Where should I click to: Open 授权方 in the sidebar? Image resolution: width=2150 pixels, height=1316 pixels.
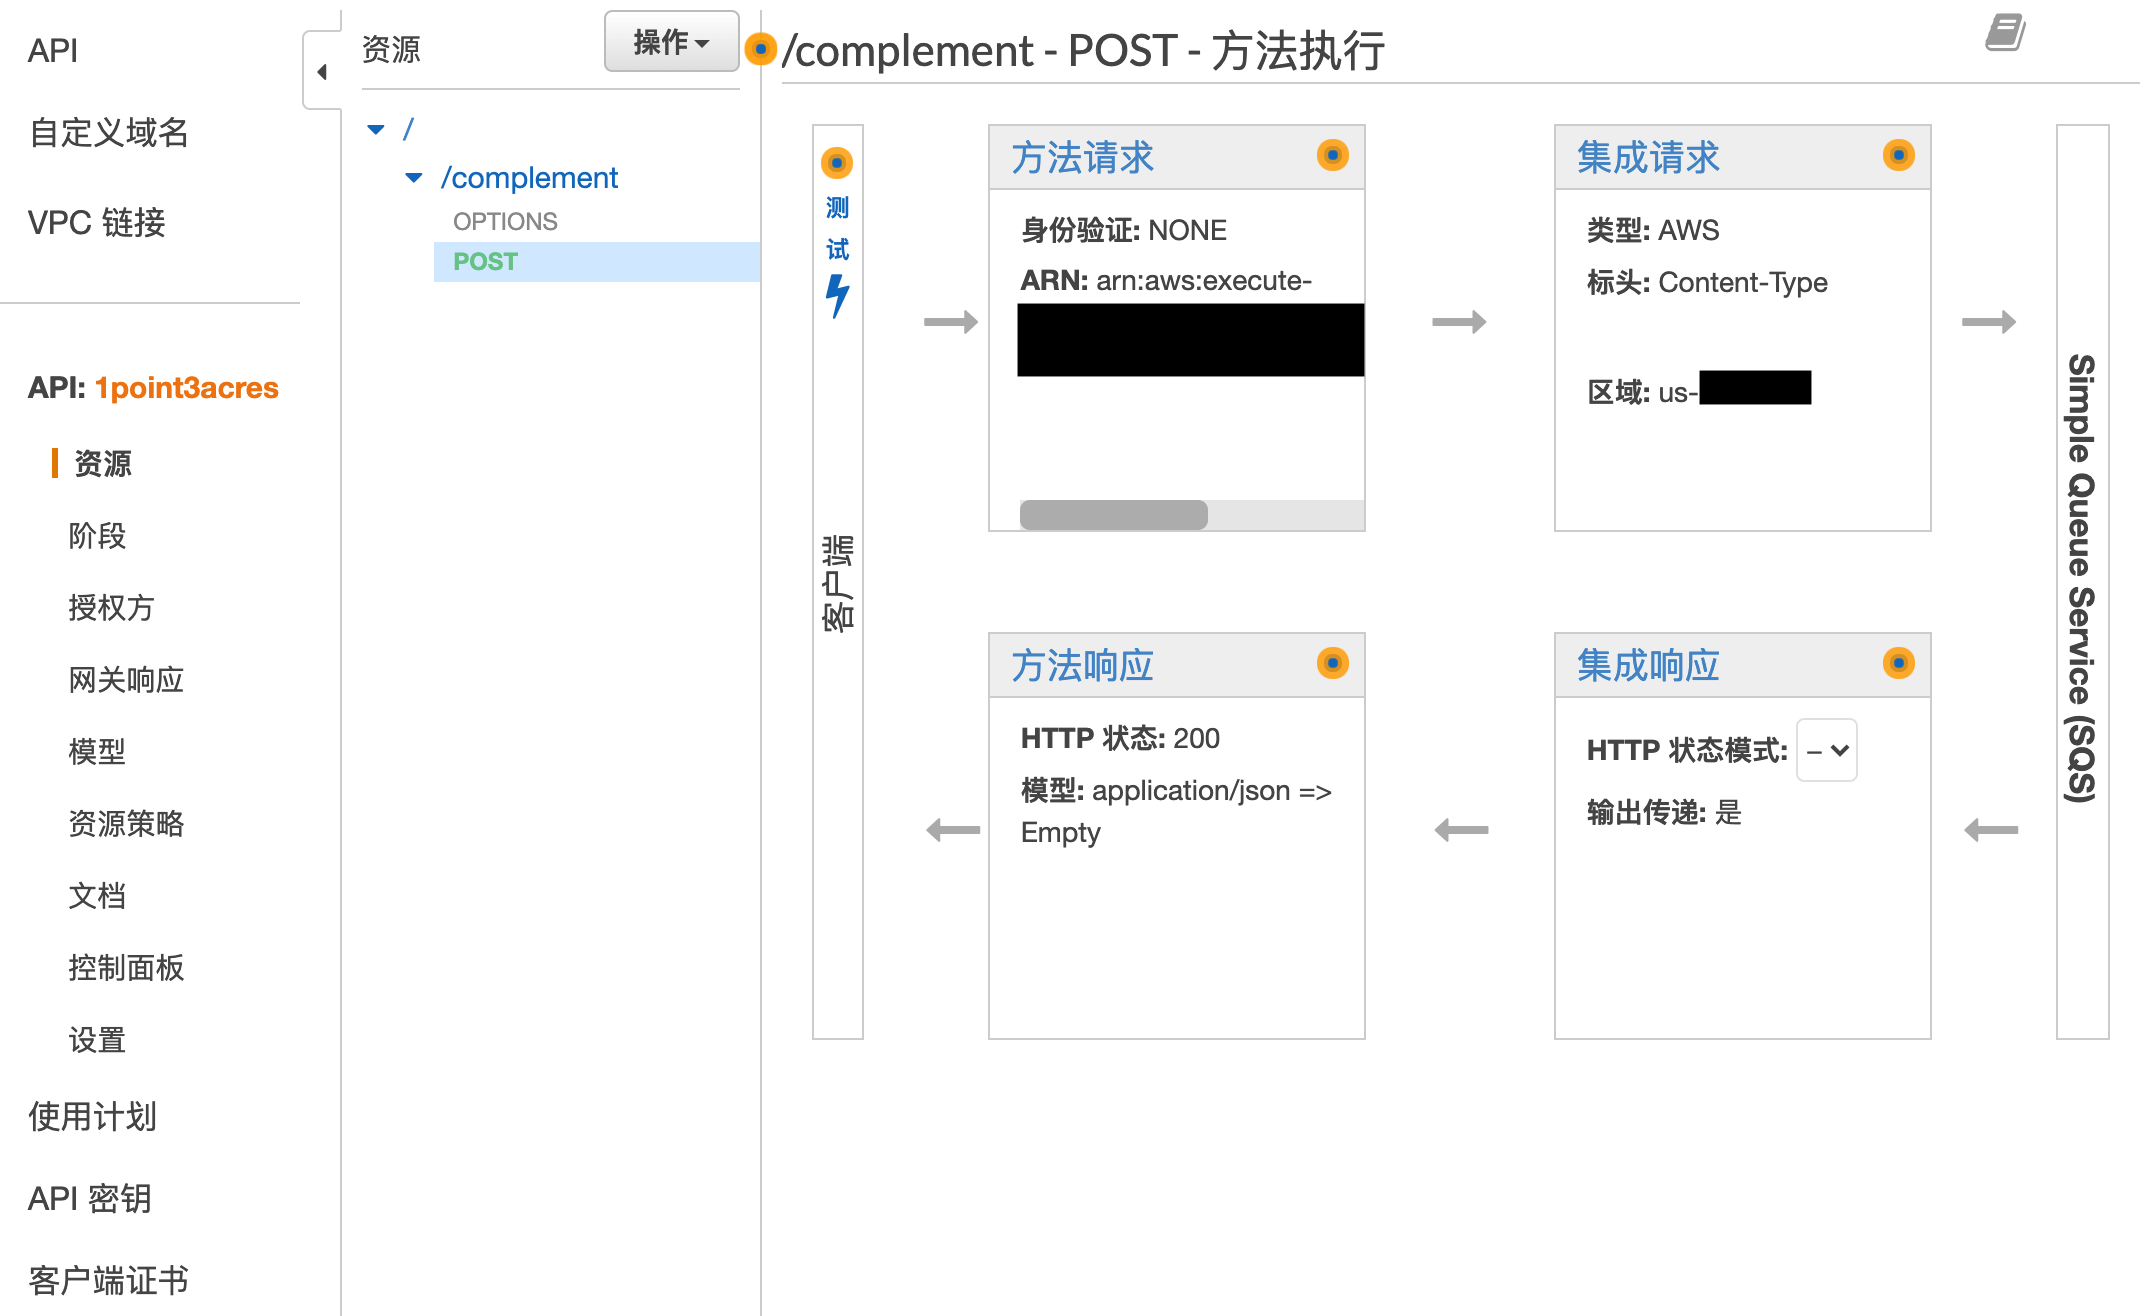click(111, 608)
